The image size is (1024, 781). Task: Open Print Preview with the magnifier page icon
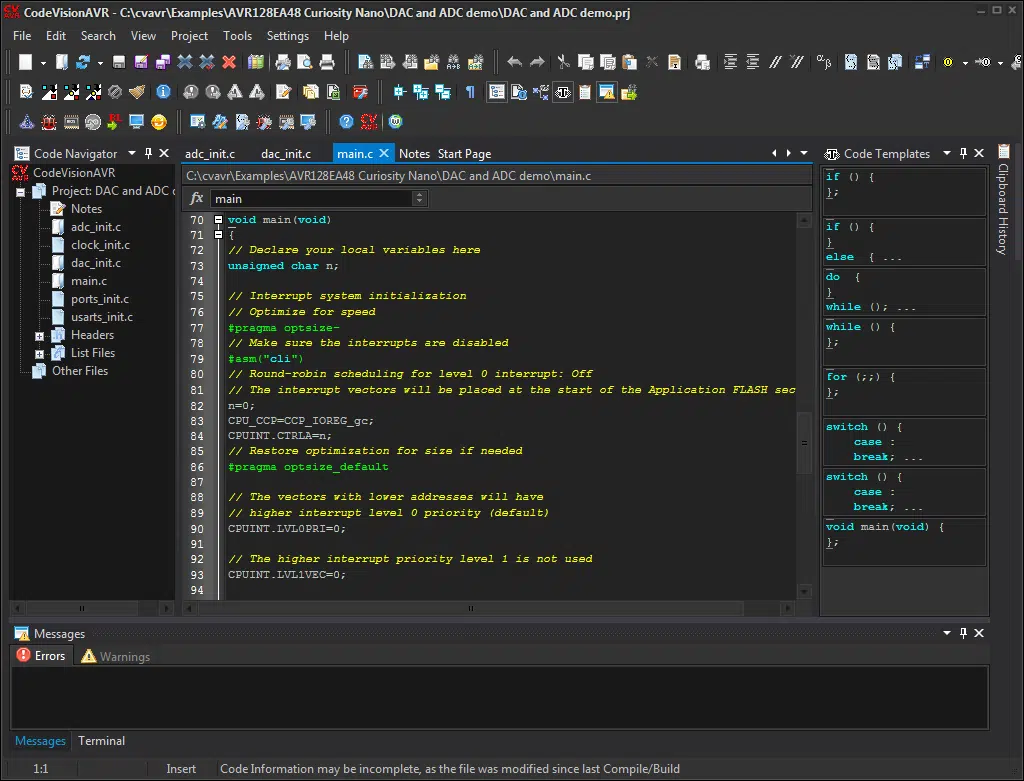coord(305,62)
